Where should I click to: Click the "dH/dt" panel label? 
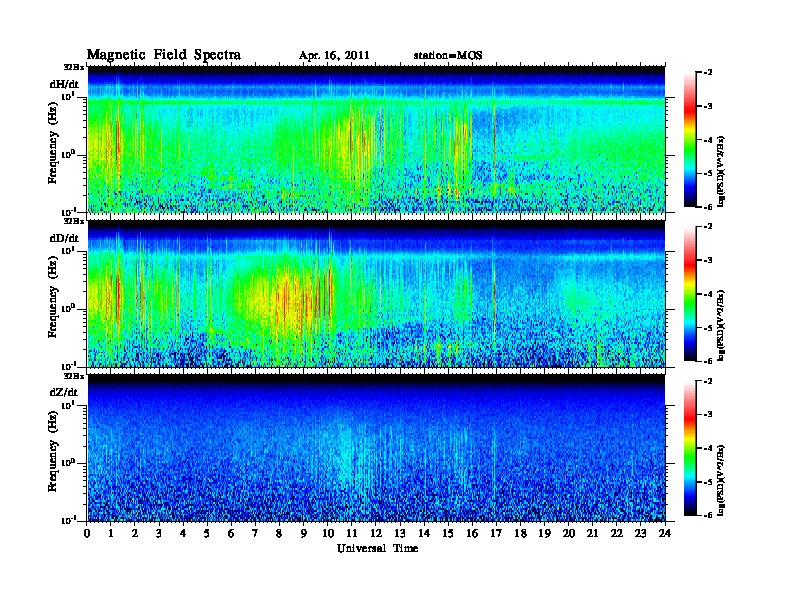(64, 84)
